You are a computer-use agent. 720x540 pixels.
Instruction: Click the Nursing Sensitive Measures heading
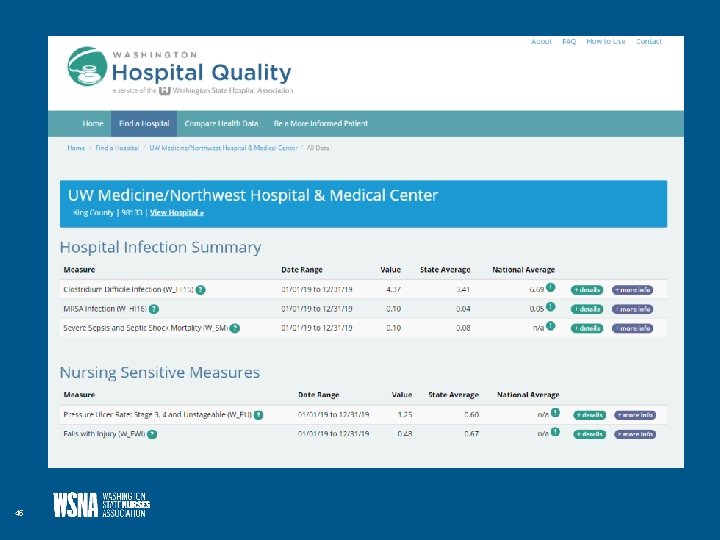tap(160, 372)
